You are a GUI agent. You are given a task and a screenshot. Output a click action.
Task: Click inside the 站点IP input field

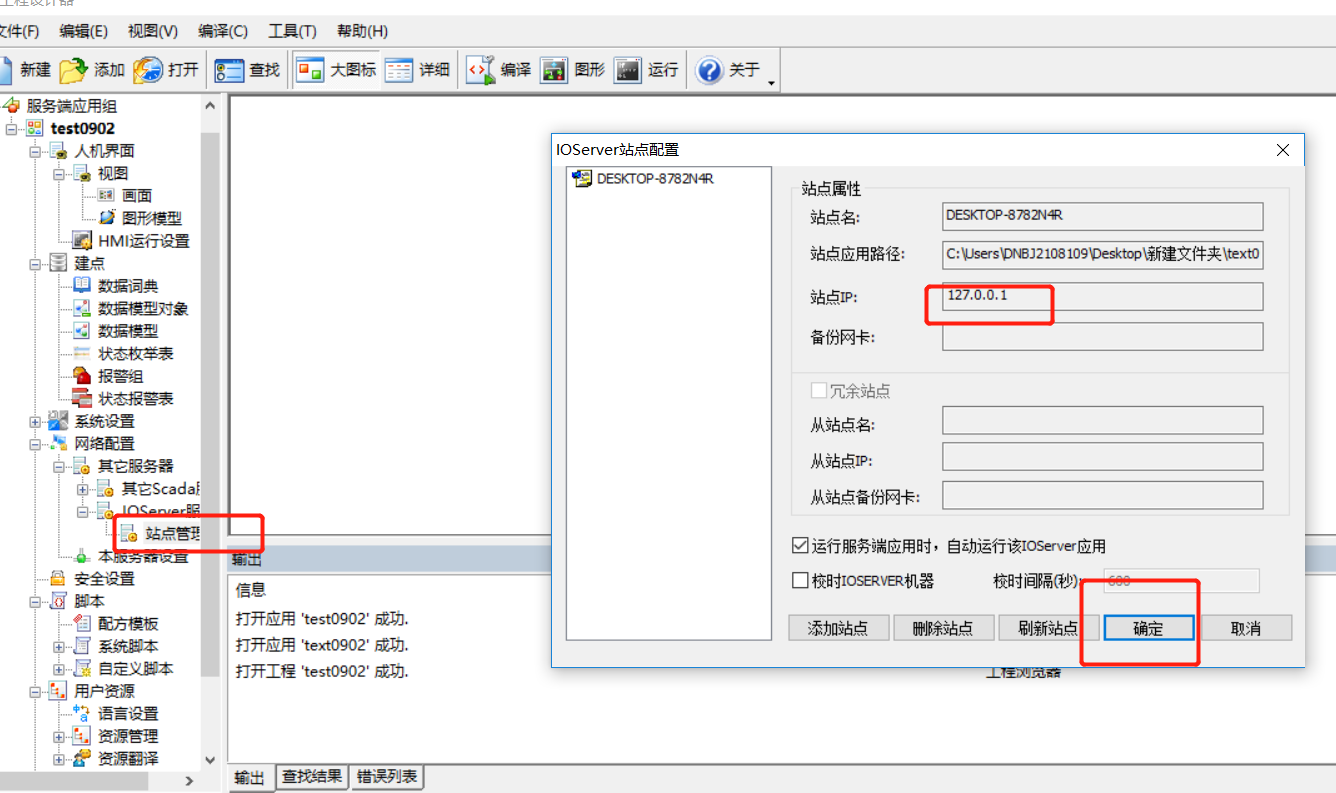point(1100,296)
